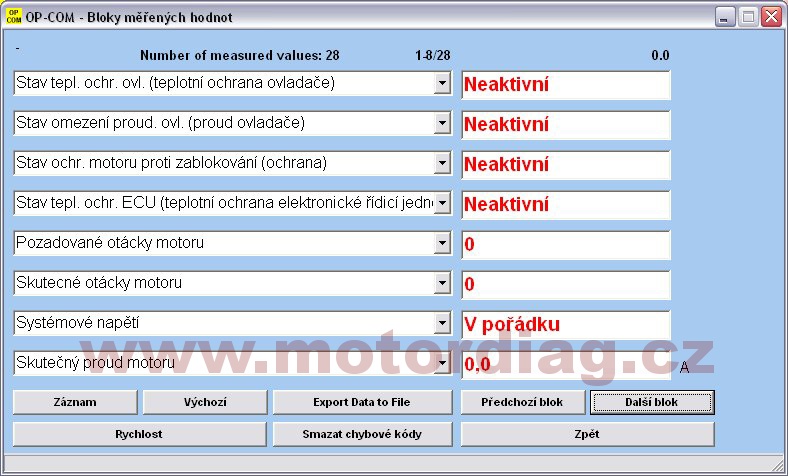Open dropdown for Stav tepl. ochr. ovl.
788x476 pixels.
pos(442,84)
